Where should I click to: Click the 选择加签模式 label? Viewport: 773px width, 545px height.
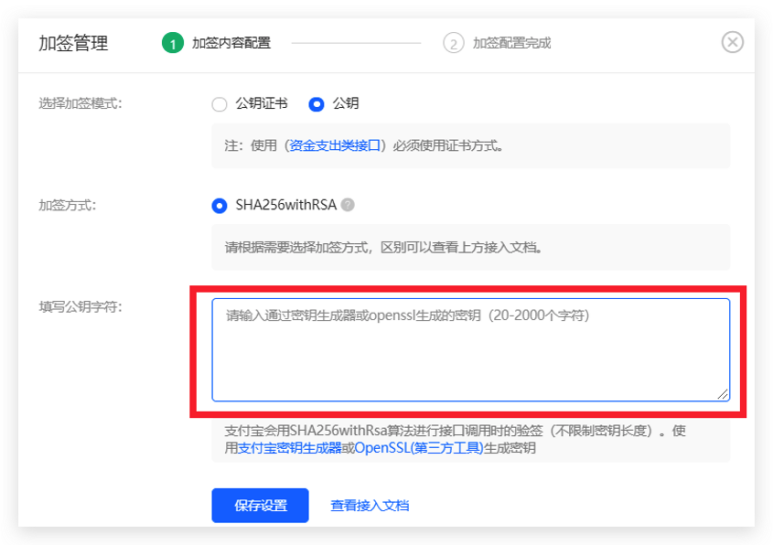(x=80, y=103)
